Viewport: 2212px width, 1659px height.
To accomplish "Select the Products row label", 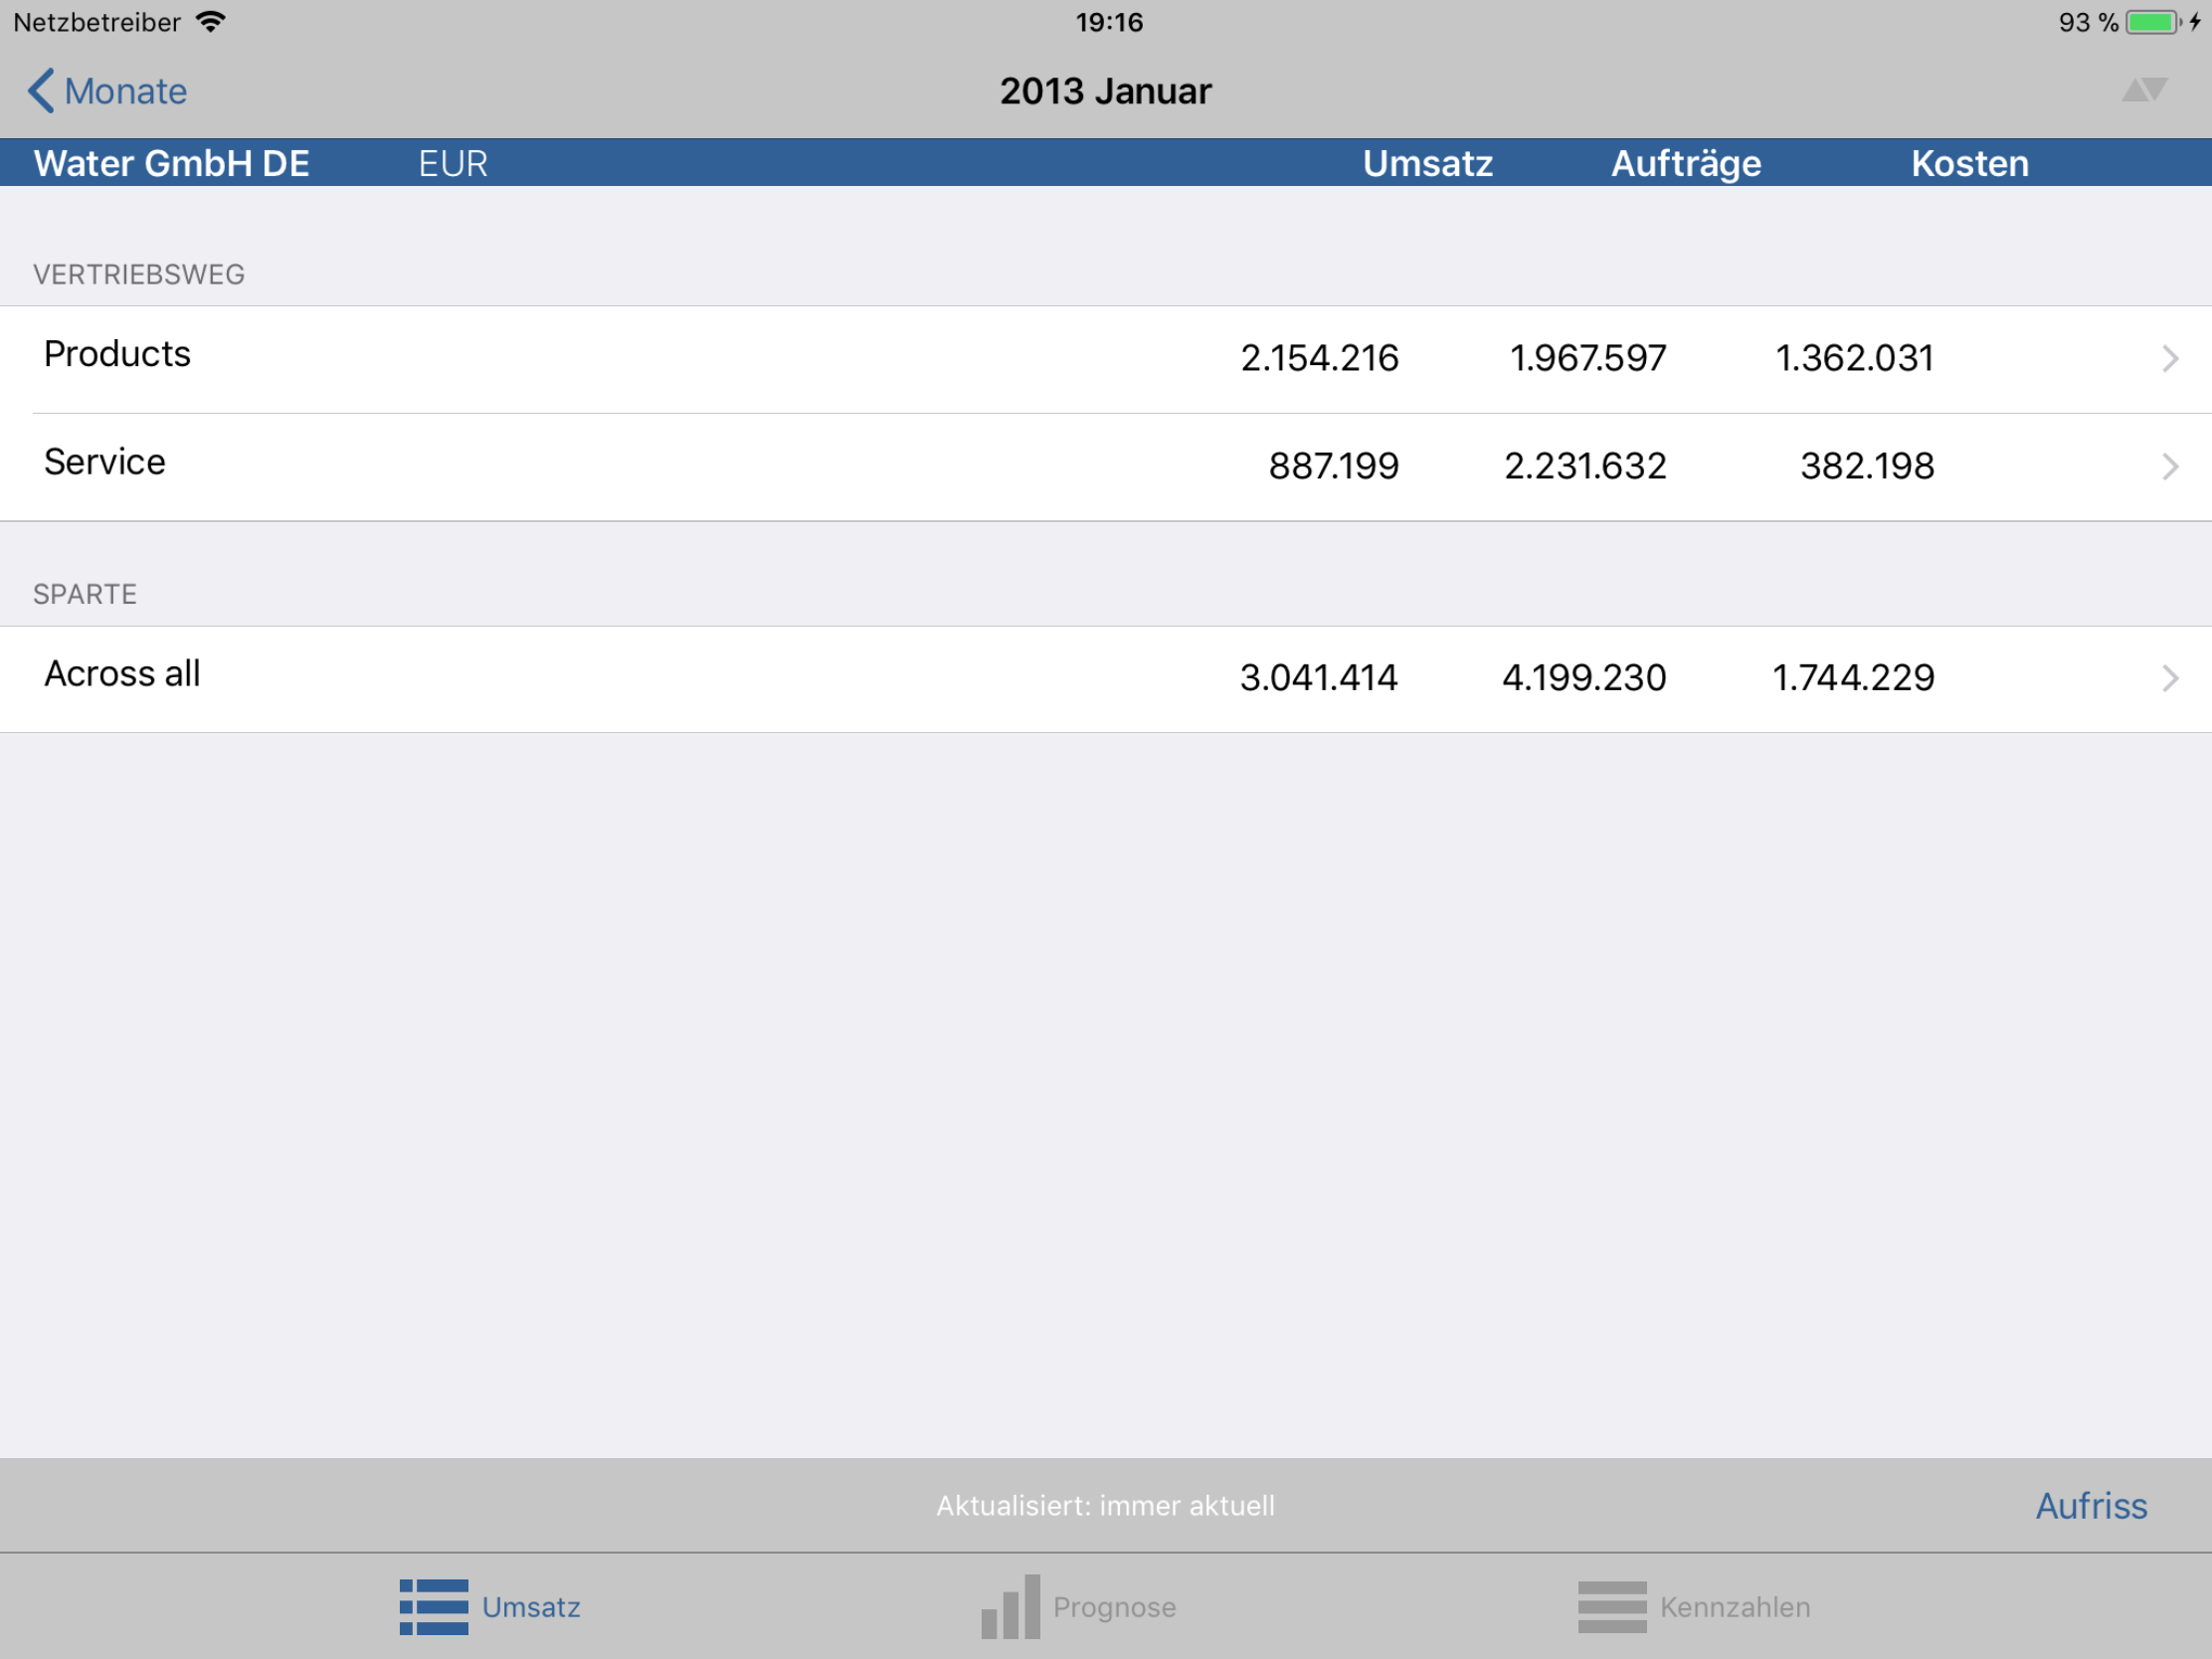I will coord(117,354).
